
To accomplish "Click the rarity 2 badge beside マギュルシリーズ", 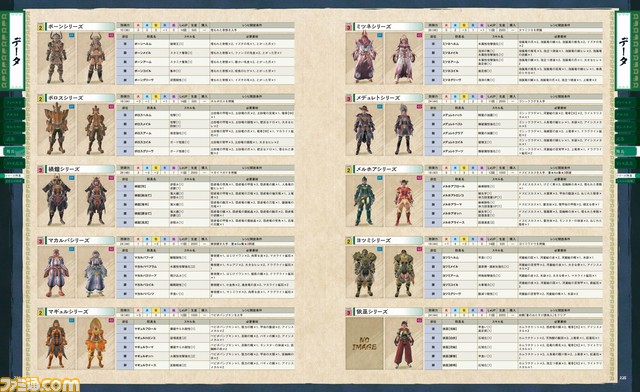I will click(x=40, y=313).
